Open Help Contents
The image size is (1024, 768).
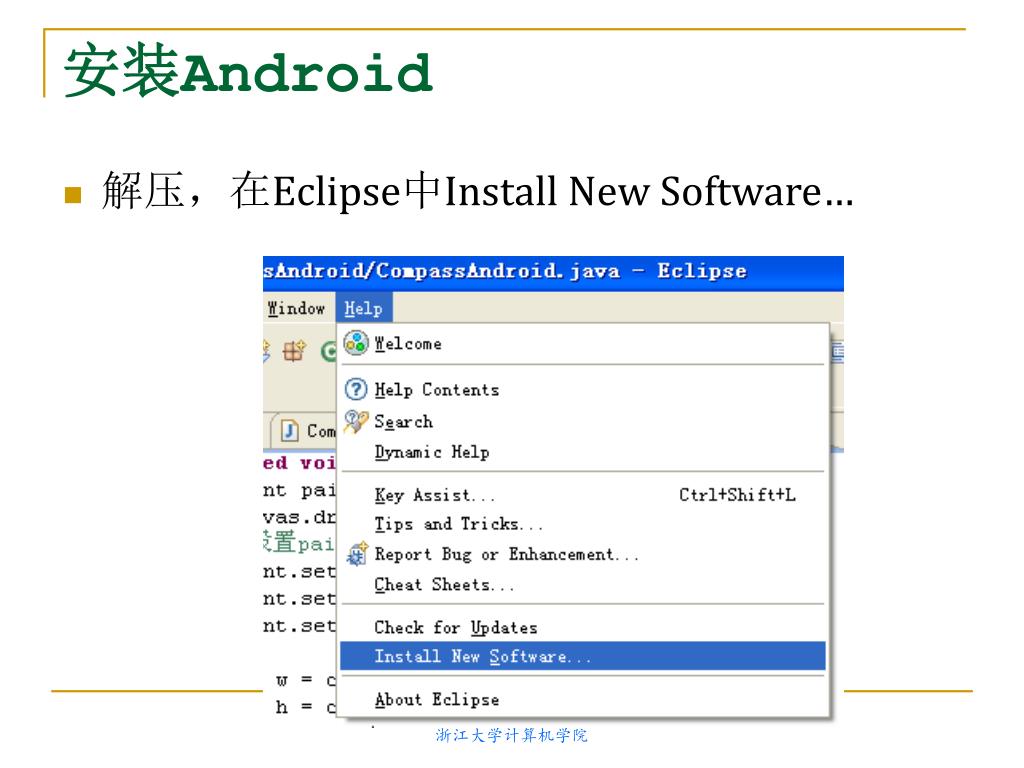[x=583, y=390]
